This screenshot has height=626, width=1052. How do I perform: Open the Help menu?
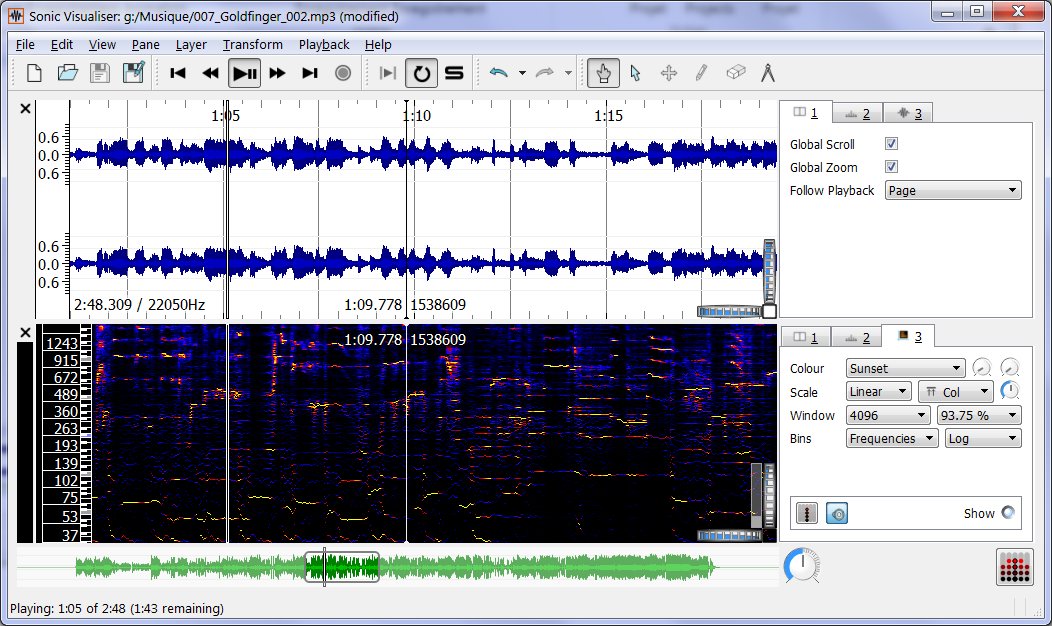(x=378, y=44)
